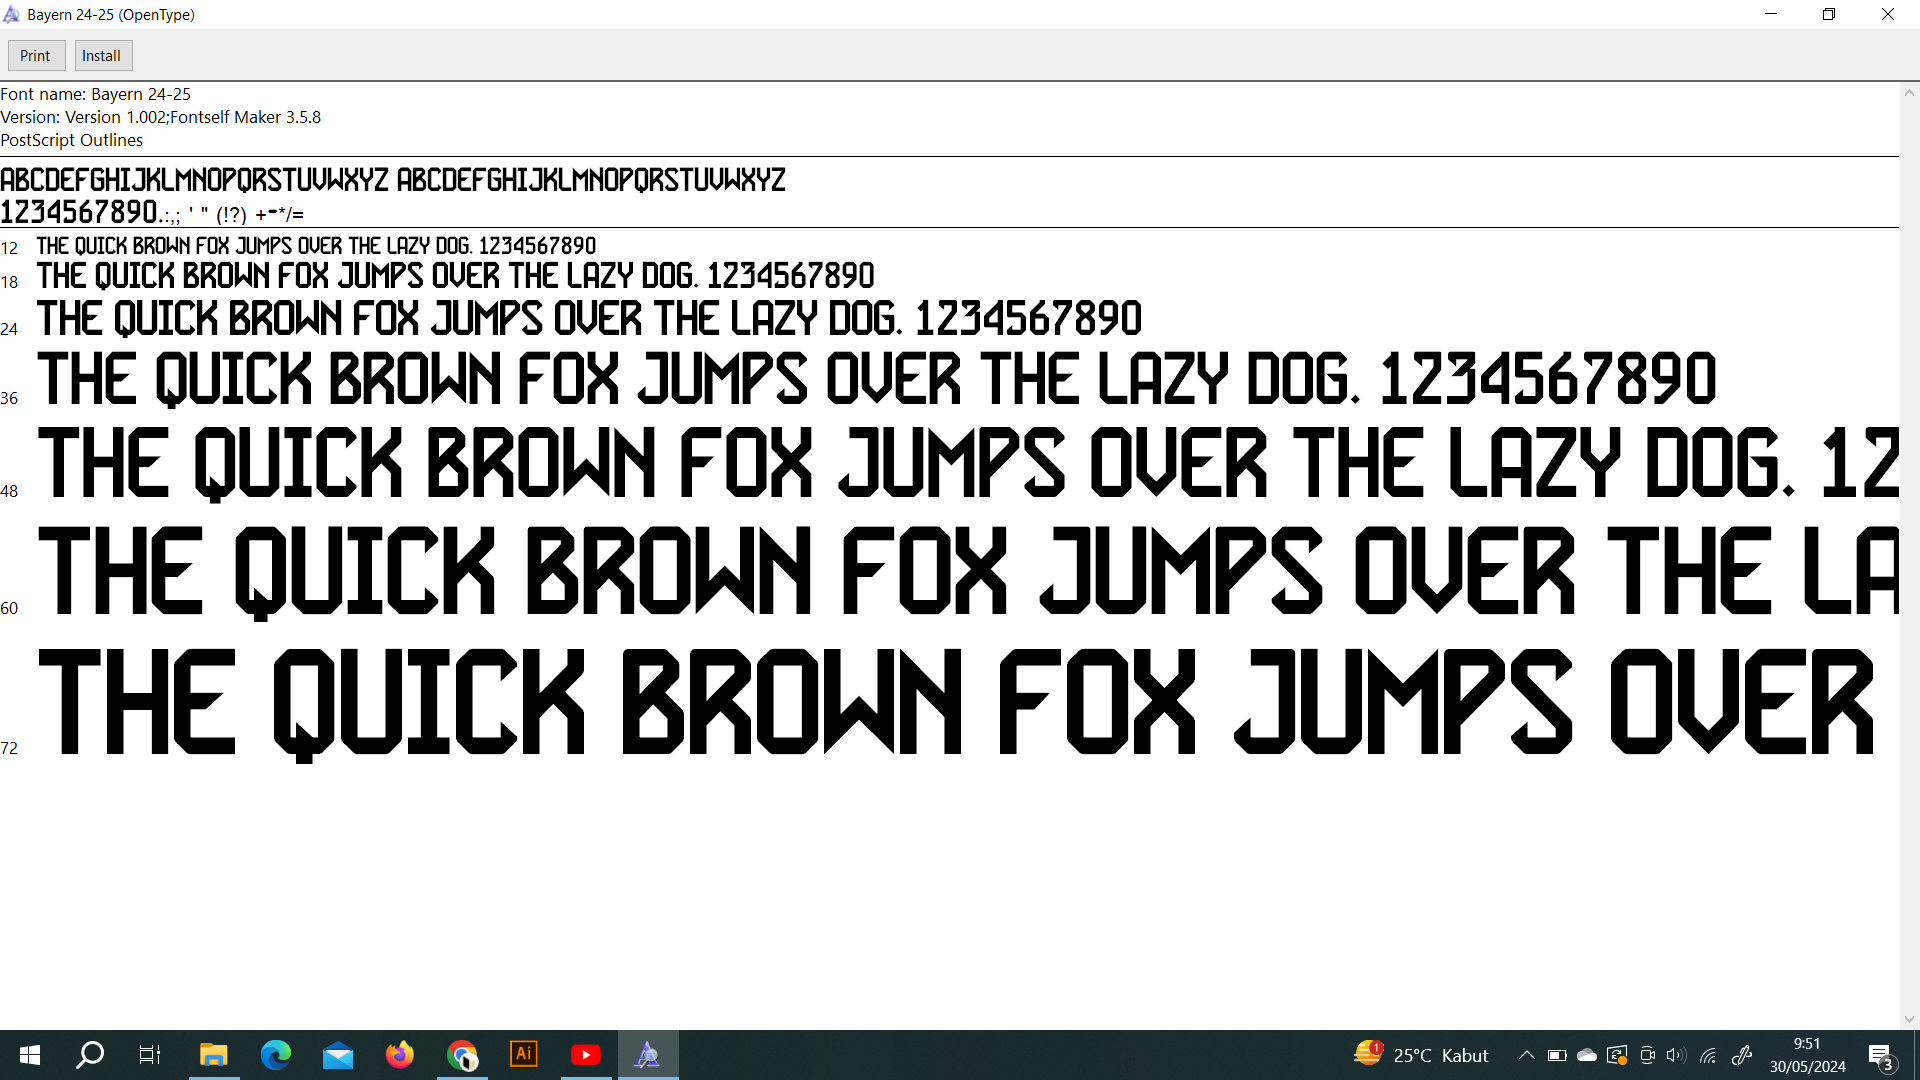Open Adobe Illustrator from the taskbar
The height and width of the screenshot is (1080, 1920).
(x=524, y=1054)
